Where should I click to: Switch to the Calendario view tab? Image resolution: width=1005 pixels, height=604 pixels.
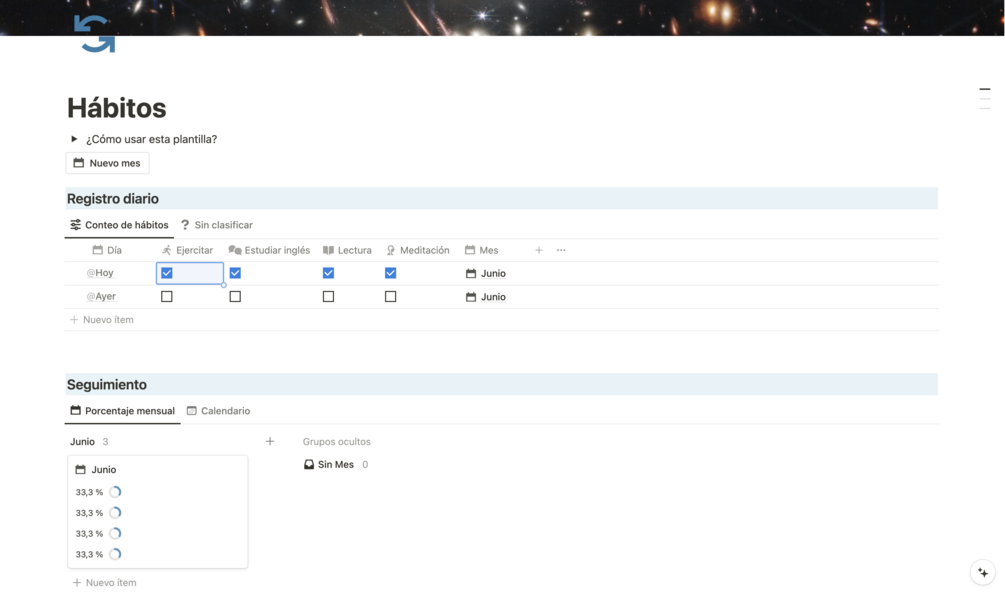tap(218, 411)
